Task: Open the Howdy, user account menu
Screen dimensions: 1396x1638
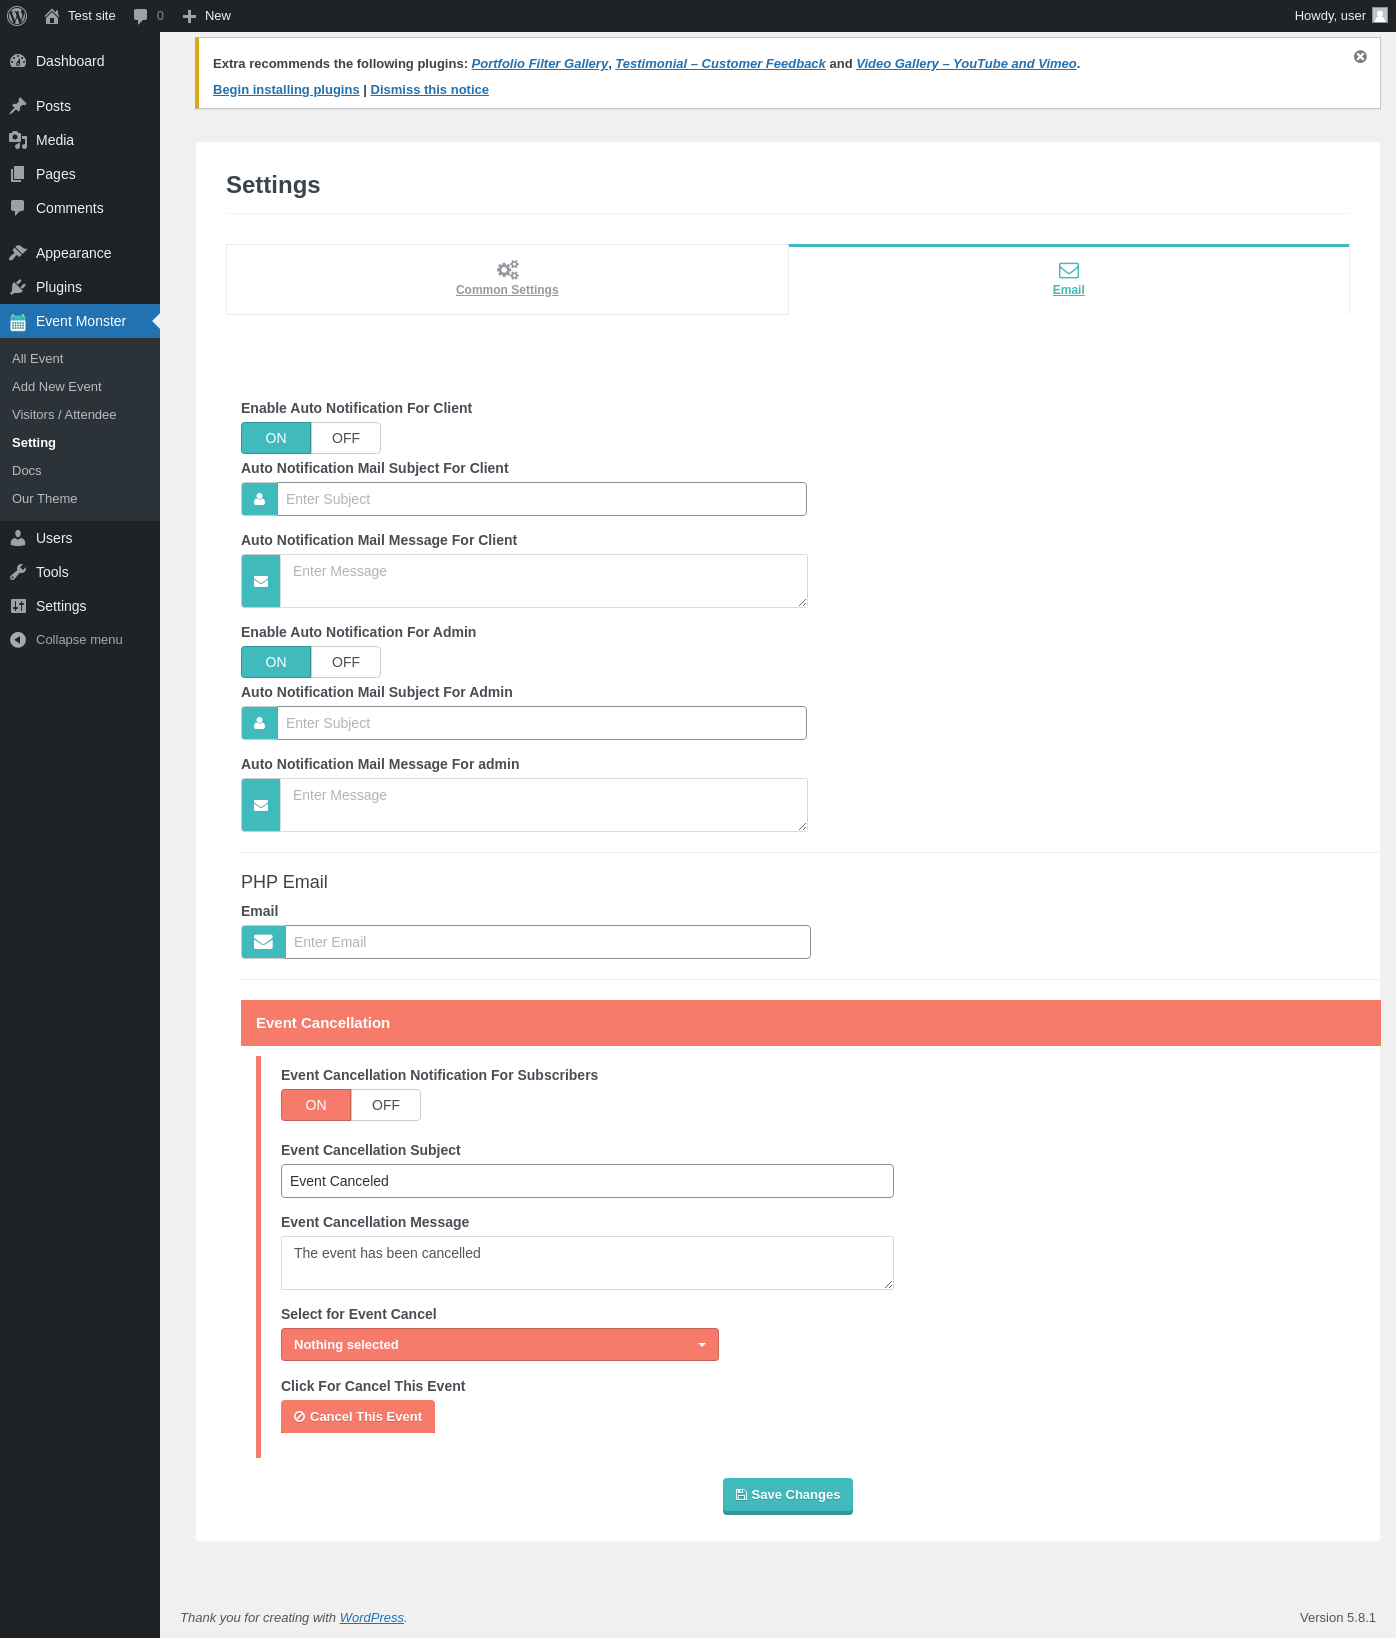Action: click(x=1340, y=16)
